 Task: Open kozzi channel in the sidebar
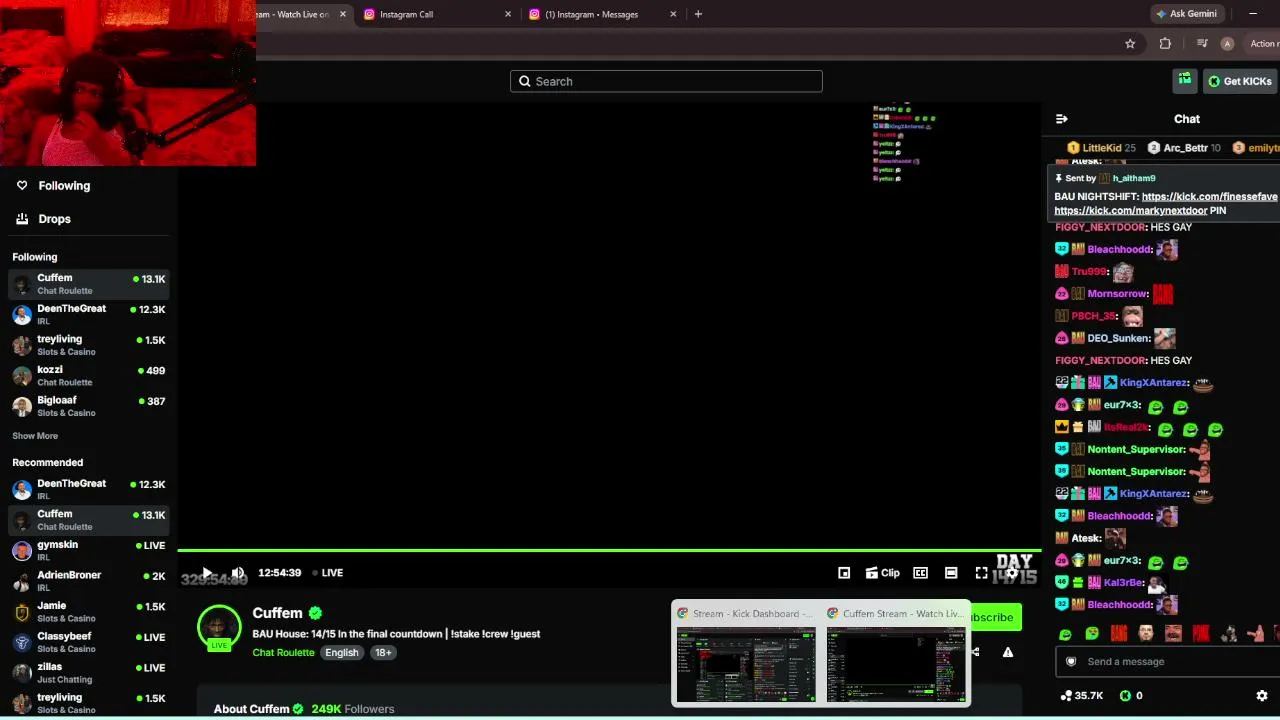coord(89,375)
